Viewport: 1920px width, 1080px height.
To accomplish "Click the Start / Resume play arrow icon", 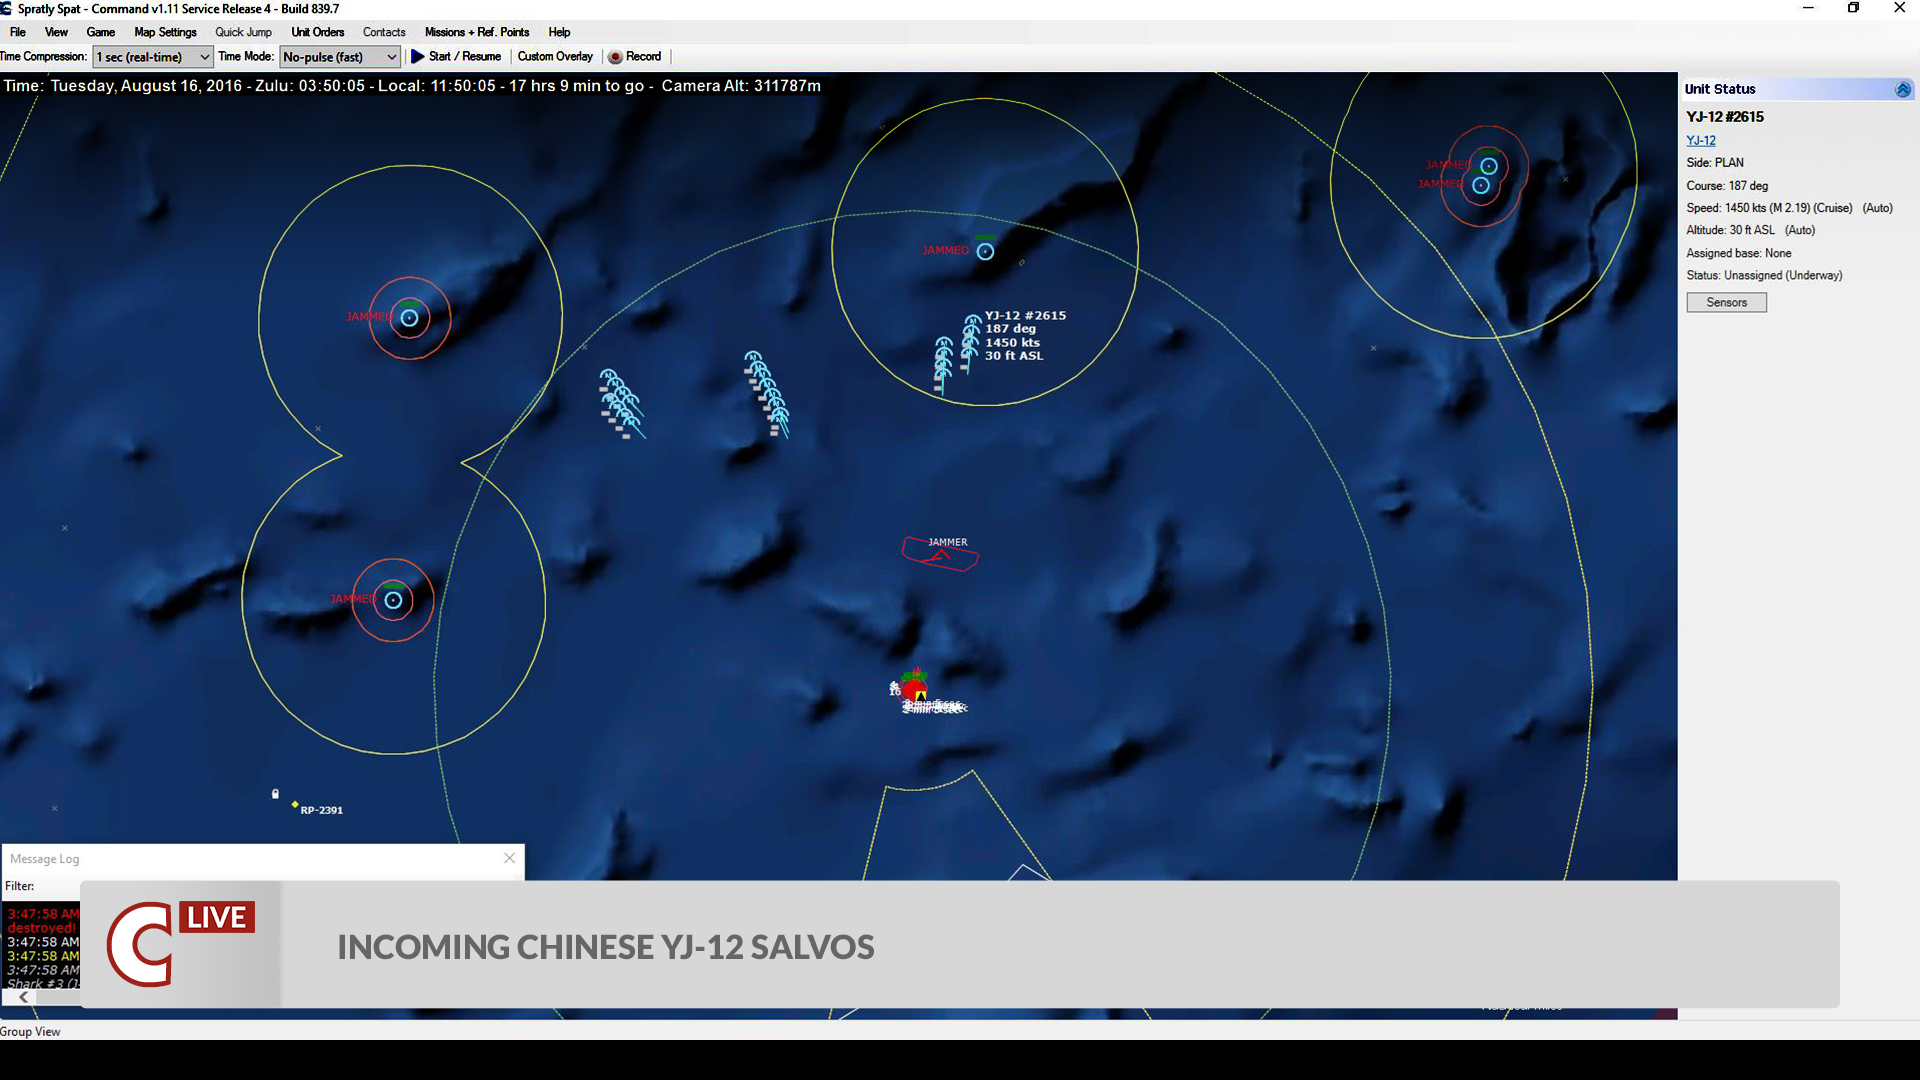I will coord(419,57).
